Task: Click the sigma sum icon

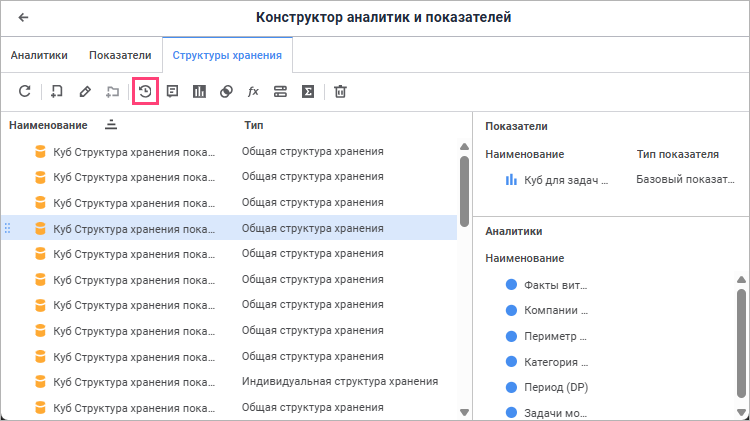Action: click(309, 92)
